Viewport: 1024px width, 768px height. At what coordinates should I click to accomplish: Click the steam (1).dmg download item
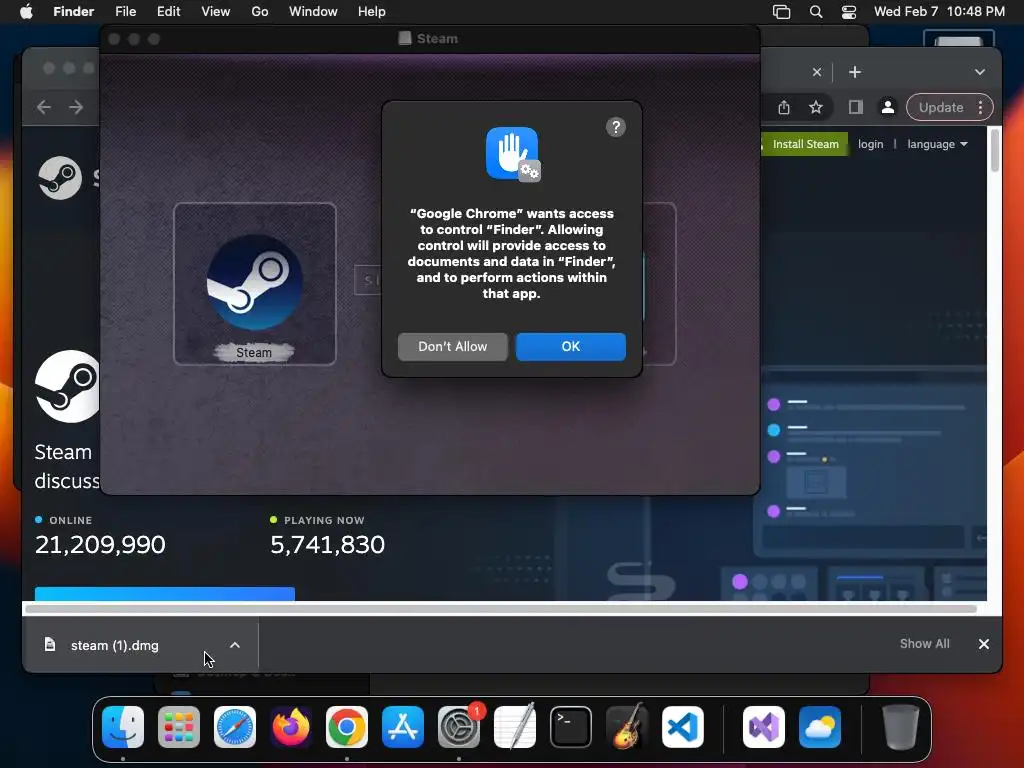[114, 645]
